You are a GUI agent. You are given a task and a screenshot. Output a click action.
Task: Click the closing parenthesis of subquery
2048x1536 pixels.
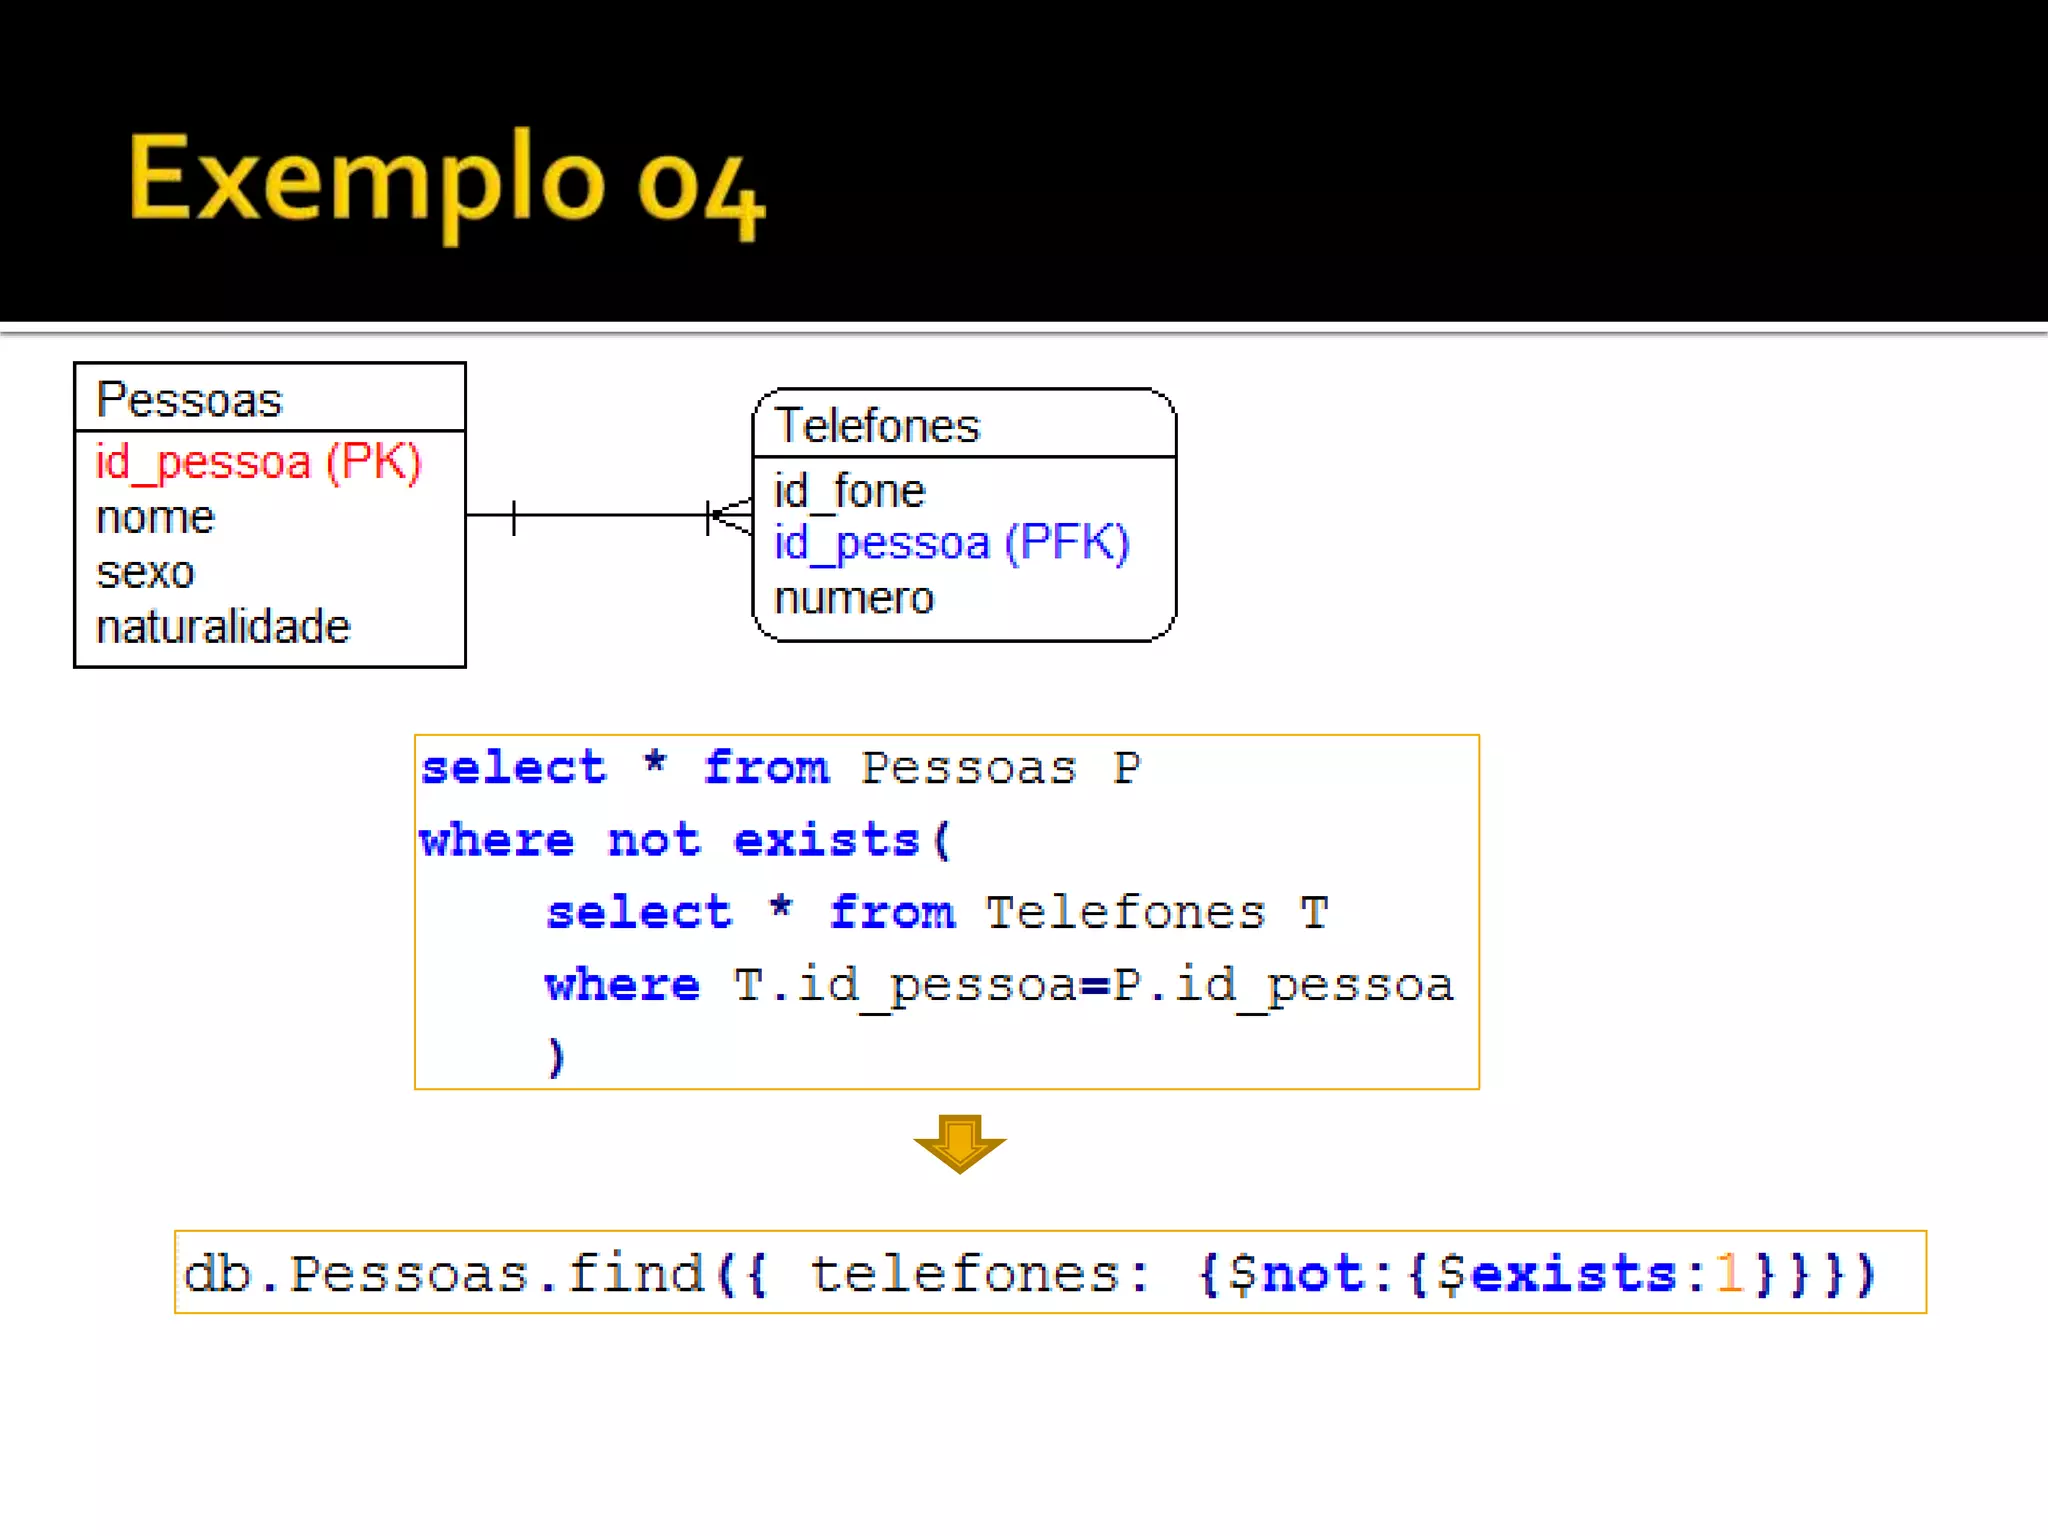556,1057
